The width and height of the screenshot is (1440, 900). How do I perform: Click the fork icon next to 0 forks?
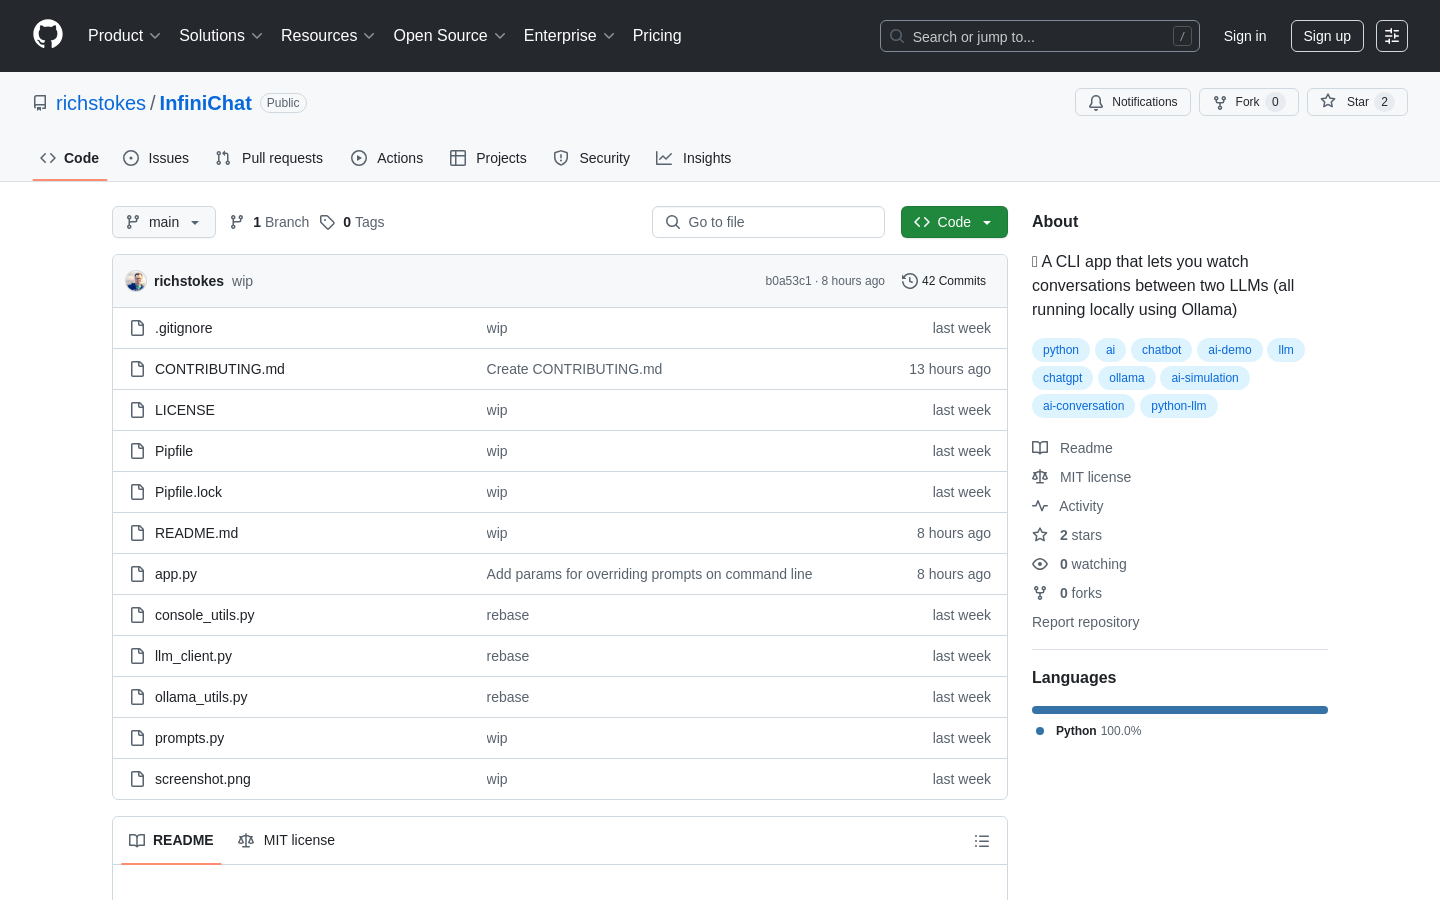pos(1040,593)
